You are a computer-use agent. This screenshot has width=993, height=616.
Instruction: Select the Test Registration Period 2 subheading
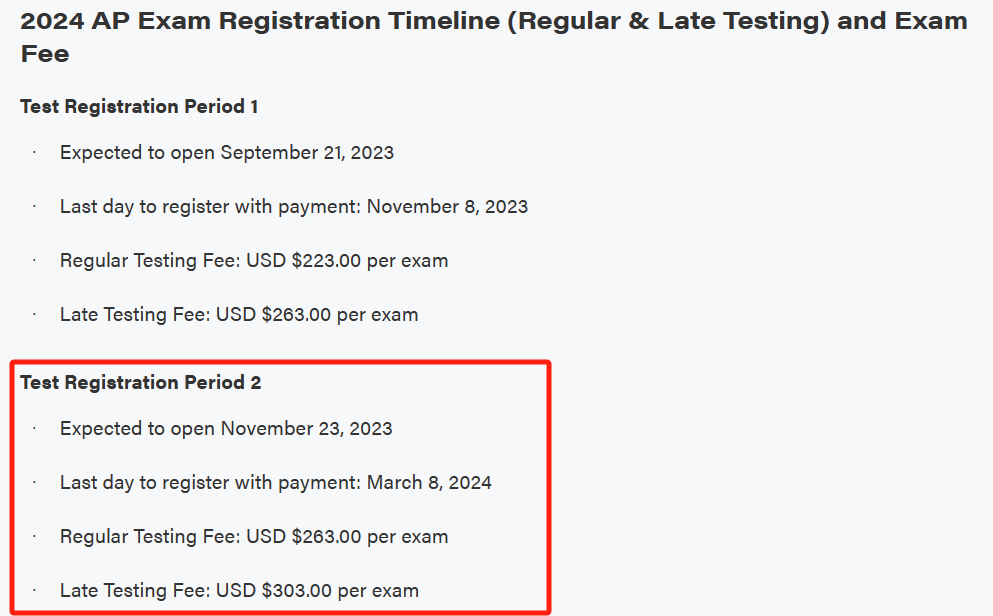pyautogui.click(x=141, y=382)
